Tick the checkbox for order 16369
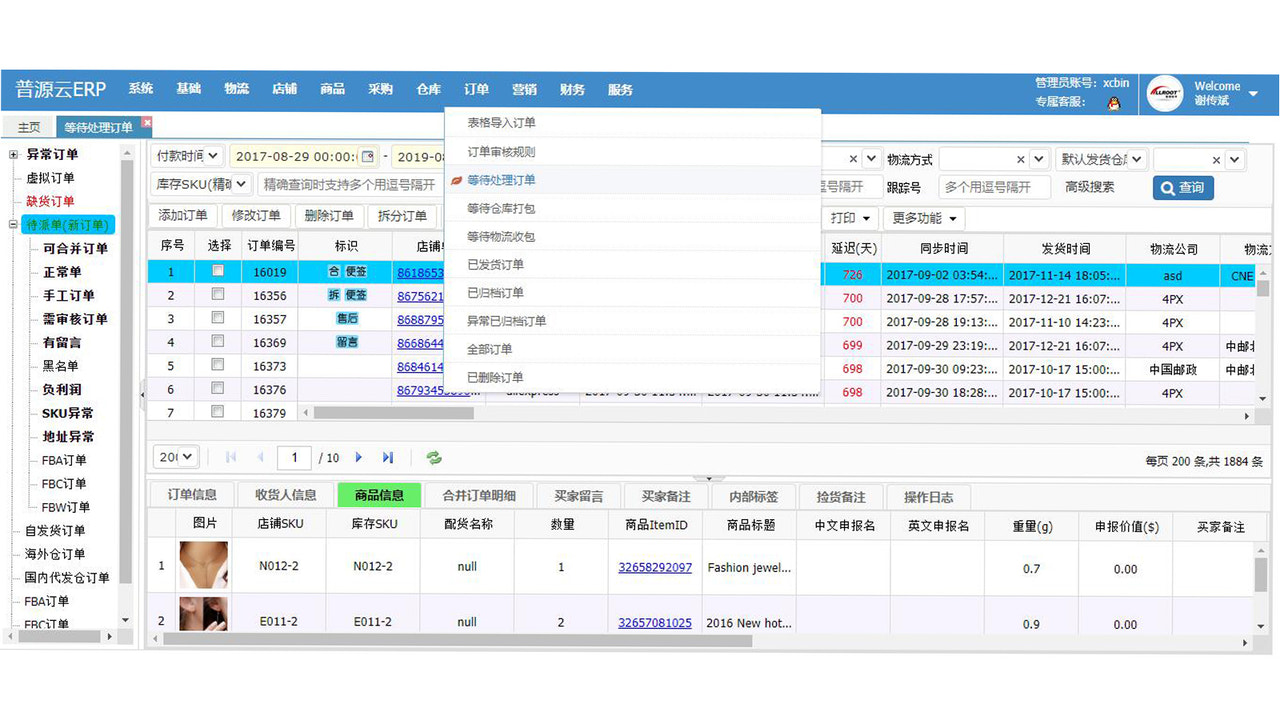 pyautogui.click(x=218, y=341)
